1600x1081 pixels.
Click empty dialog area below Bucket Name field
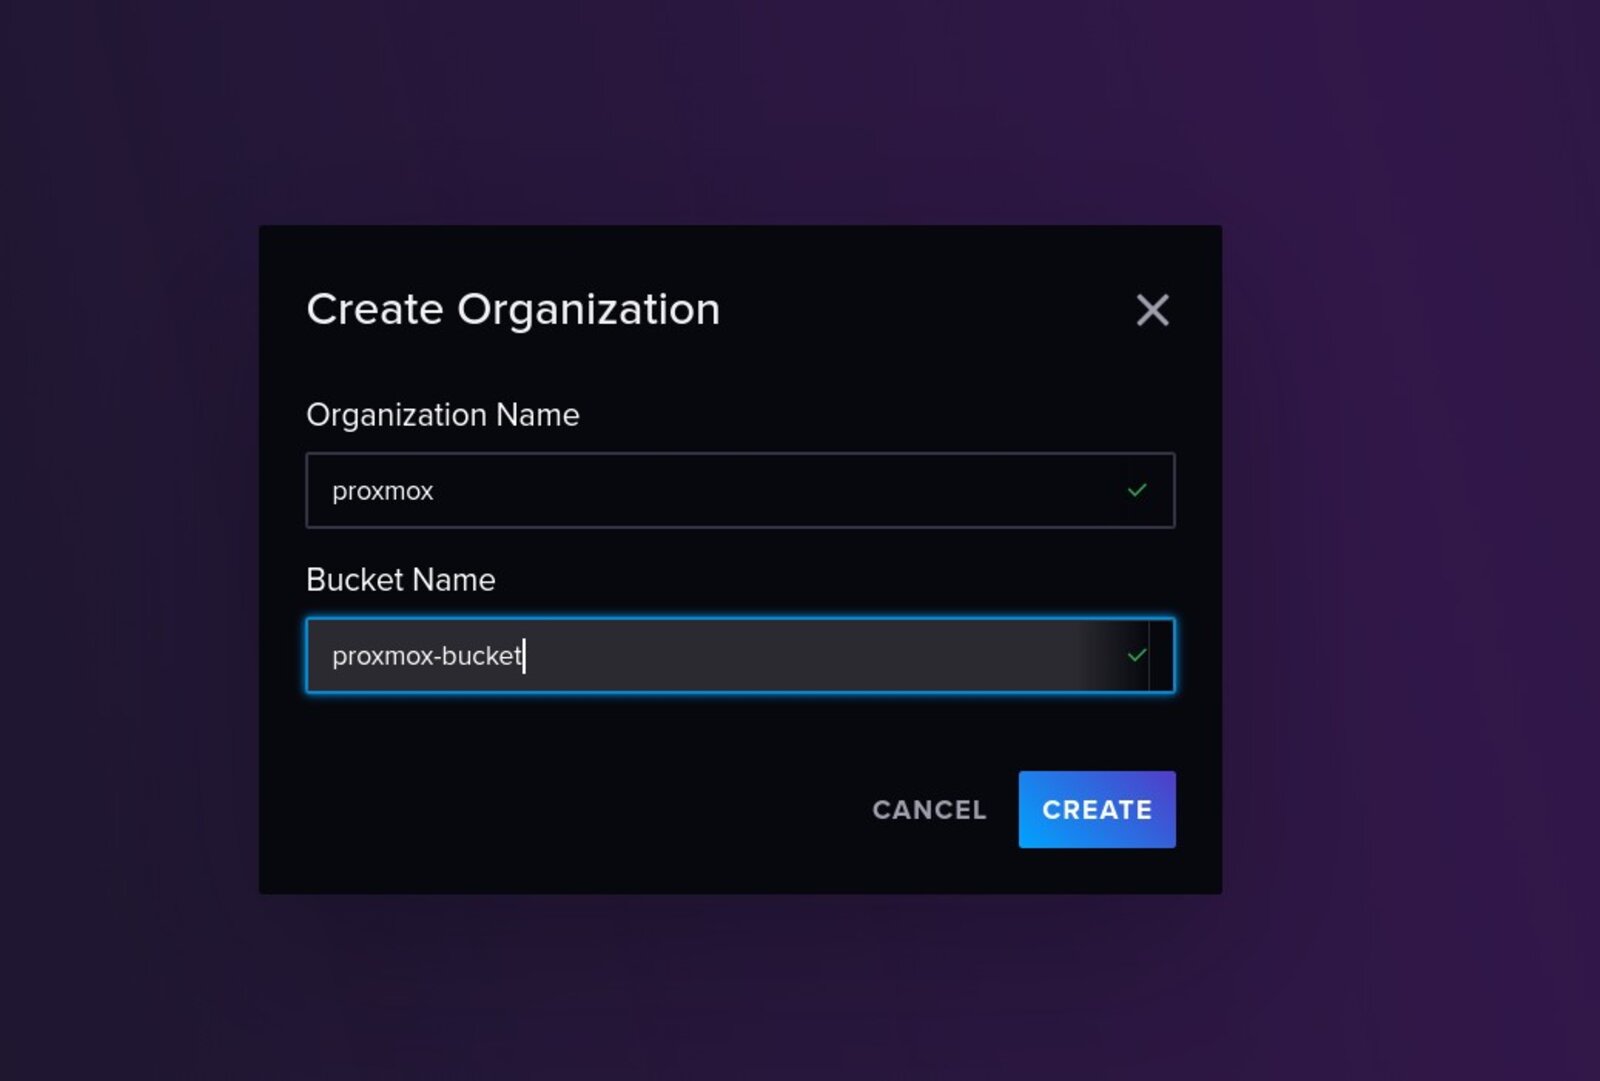click(740, 730)
